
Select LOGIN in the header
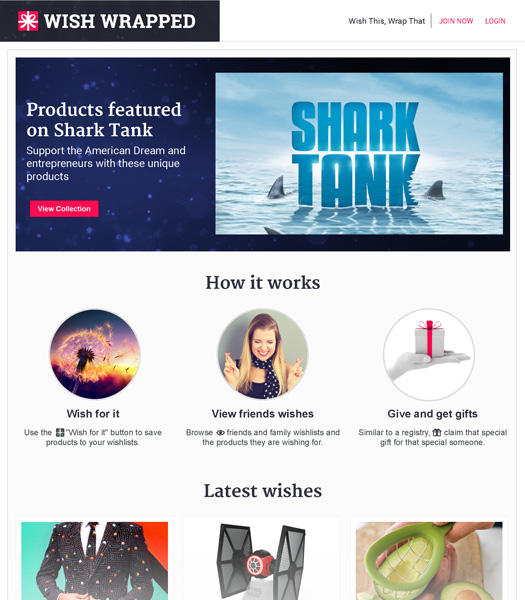tap(495, 21)
